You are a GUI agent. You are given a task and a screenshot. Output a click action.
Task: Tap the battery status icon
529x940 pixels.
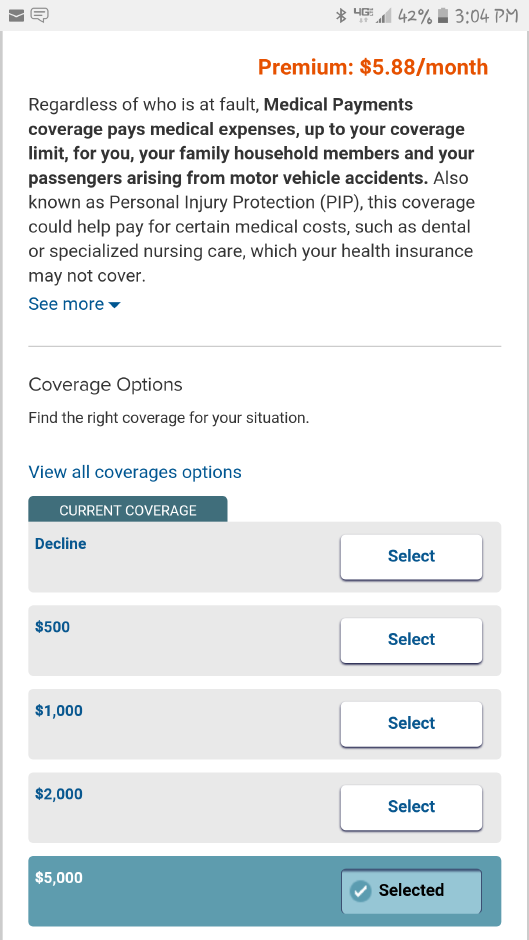443,16
